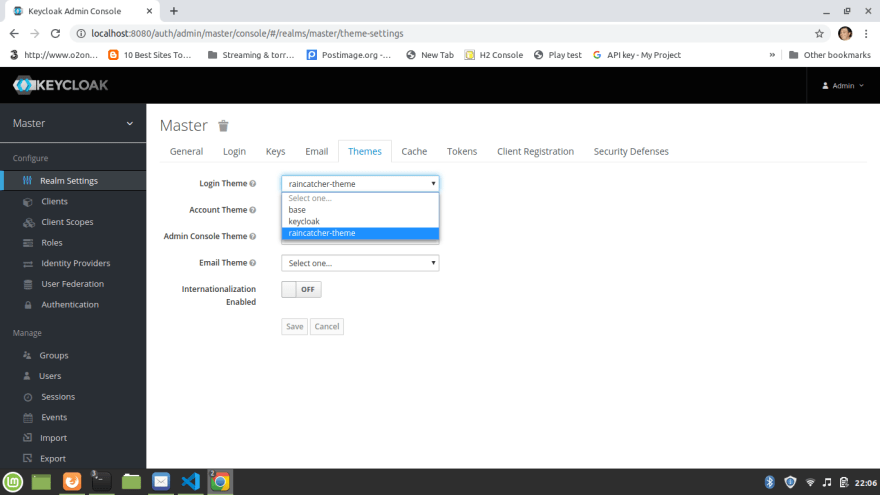The height and width of the screenshot is (495, 880).
Task: Switch to the Cache tab
Action: coord(414,152)
